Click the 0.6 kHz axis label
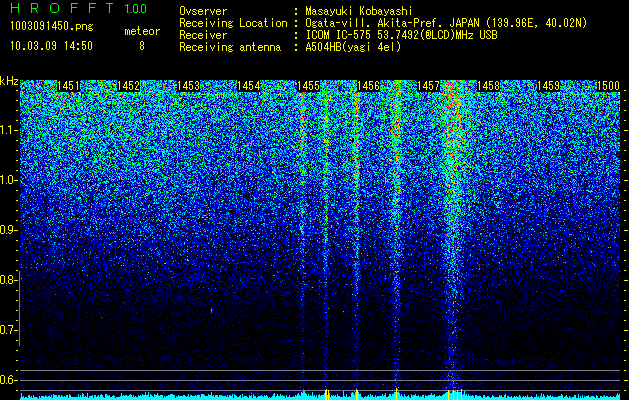Screen dimensions: 629x400 [x=8, y=380]
